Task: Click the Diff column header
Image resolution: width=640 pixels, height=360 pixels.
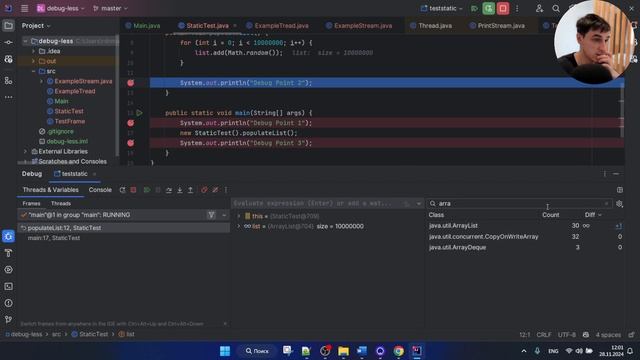Action: pos(593,215)
